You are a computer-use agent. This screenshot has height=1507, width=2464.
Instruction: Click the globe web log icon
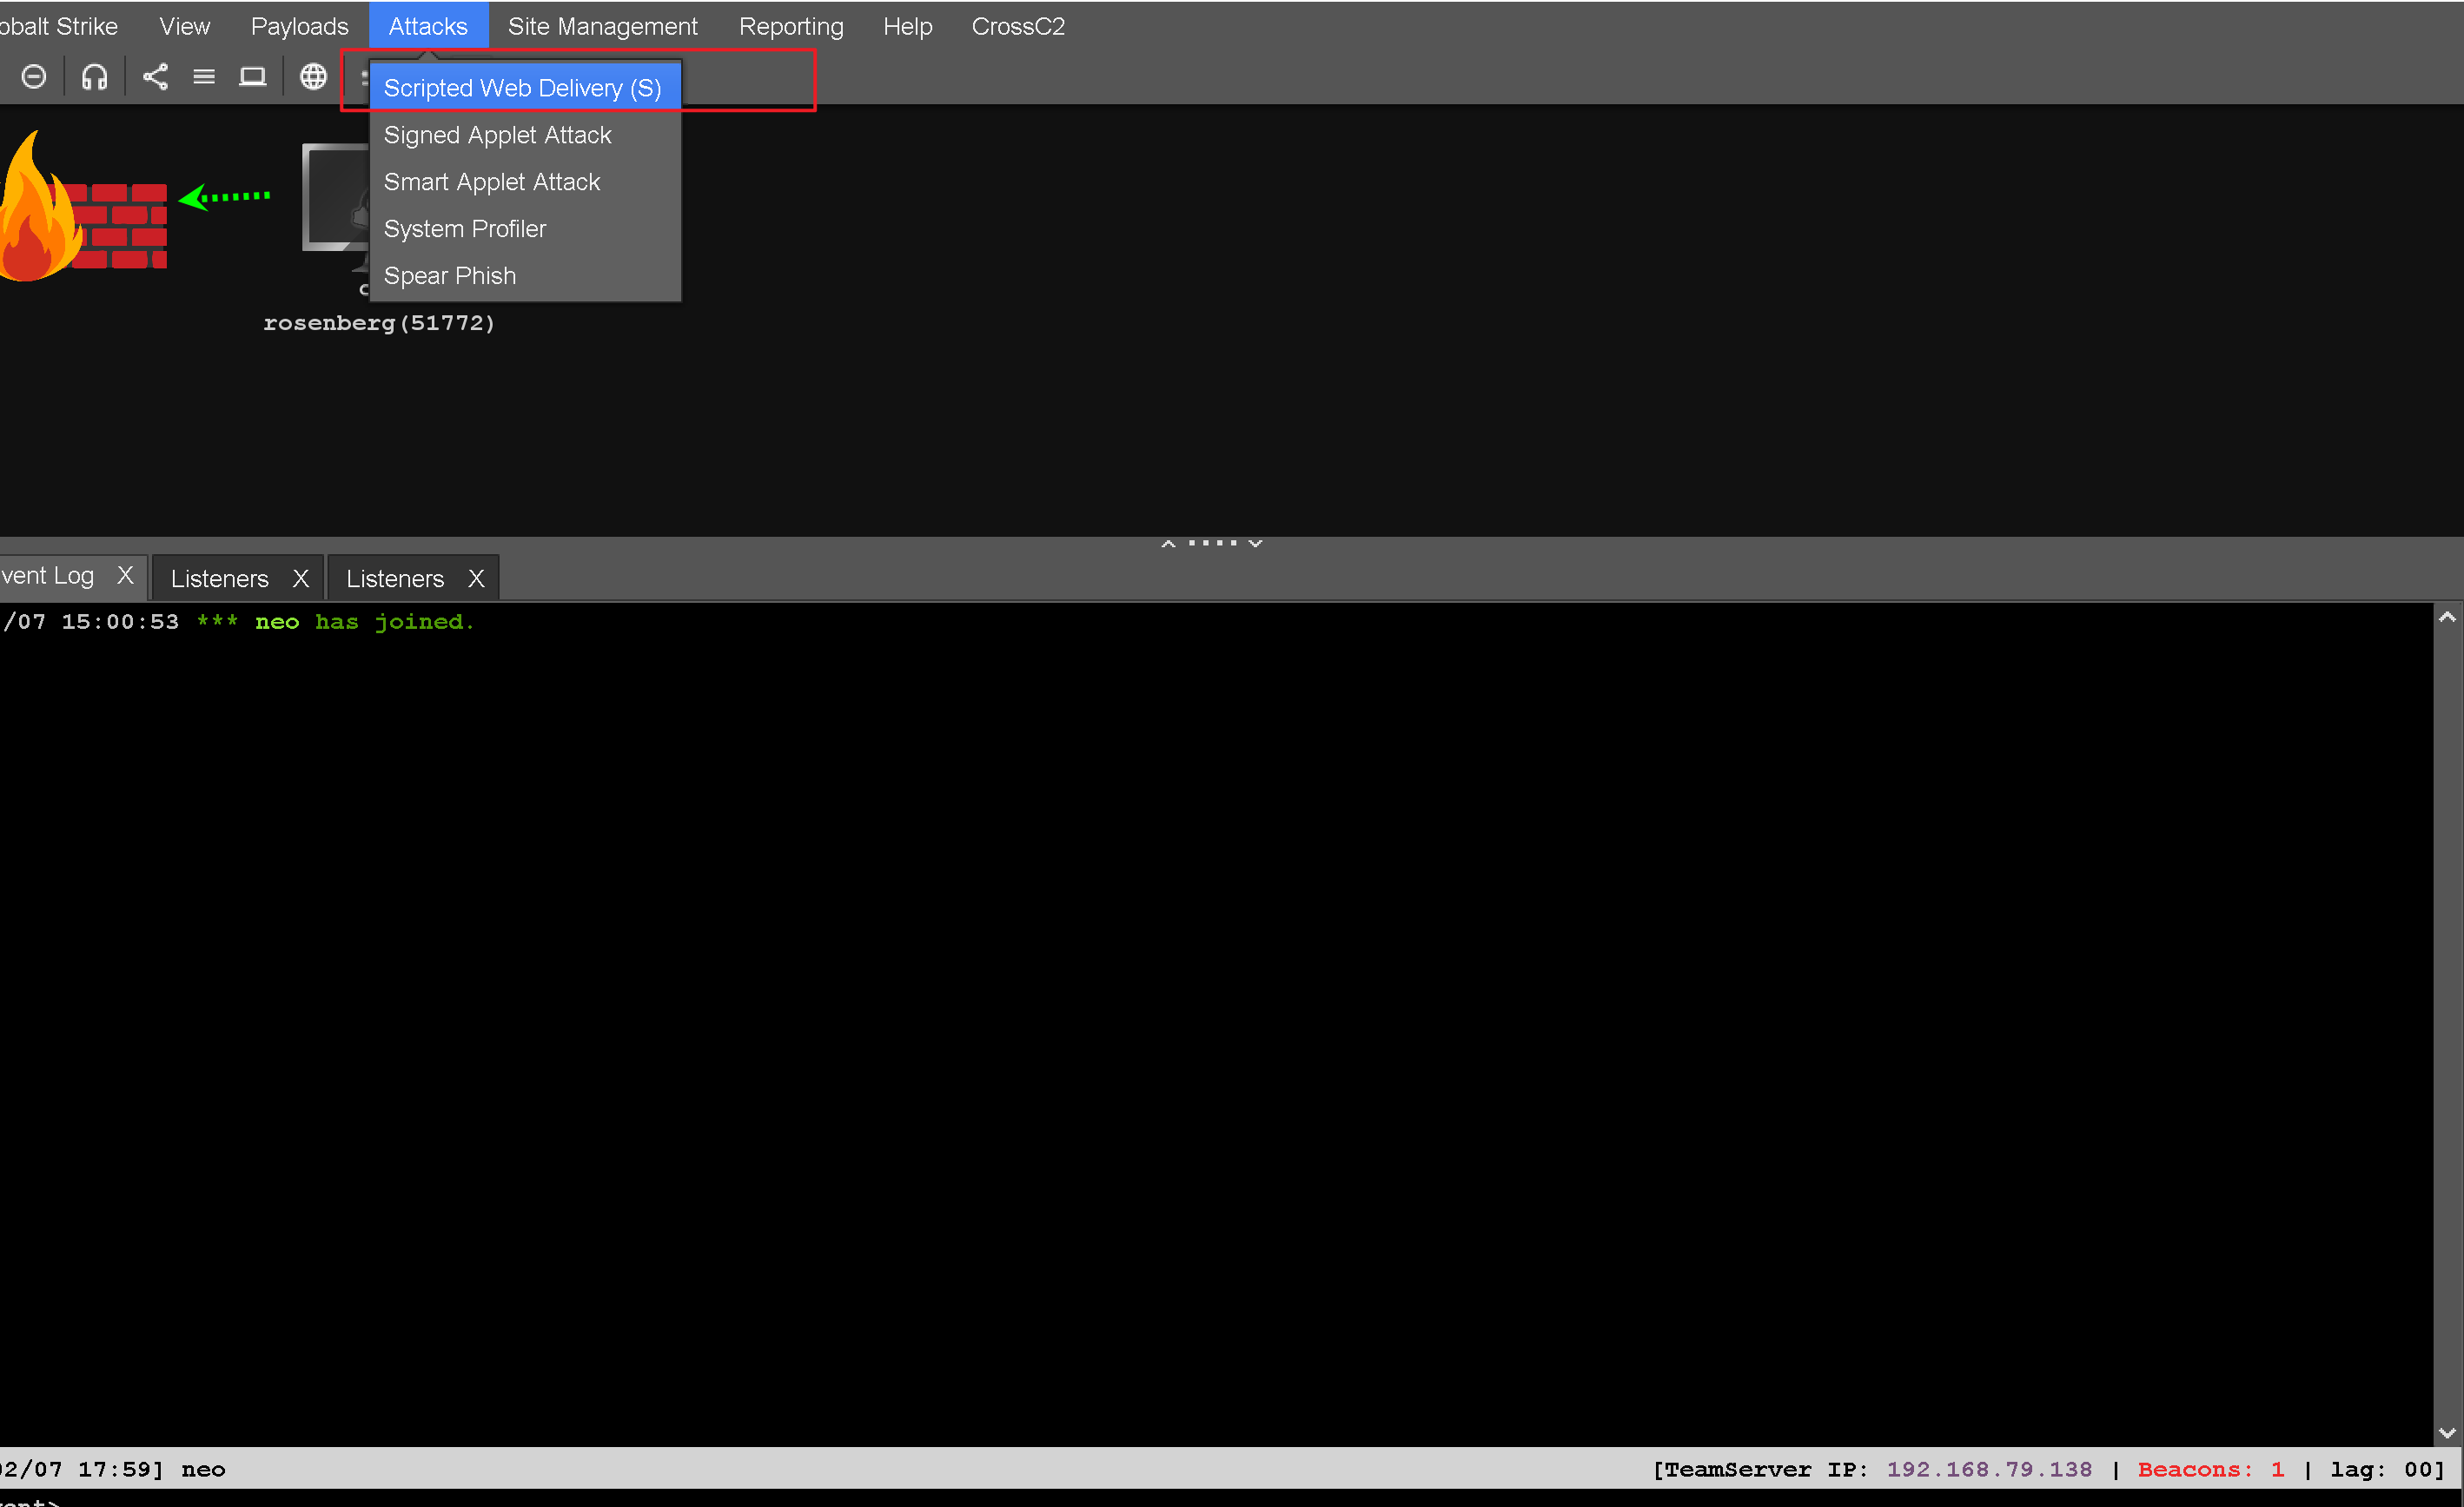click(x=313, y=76)
